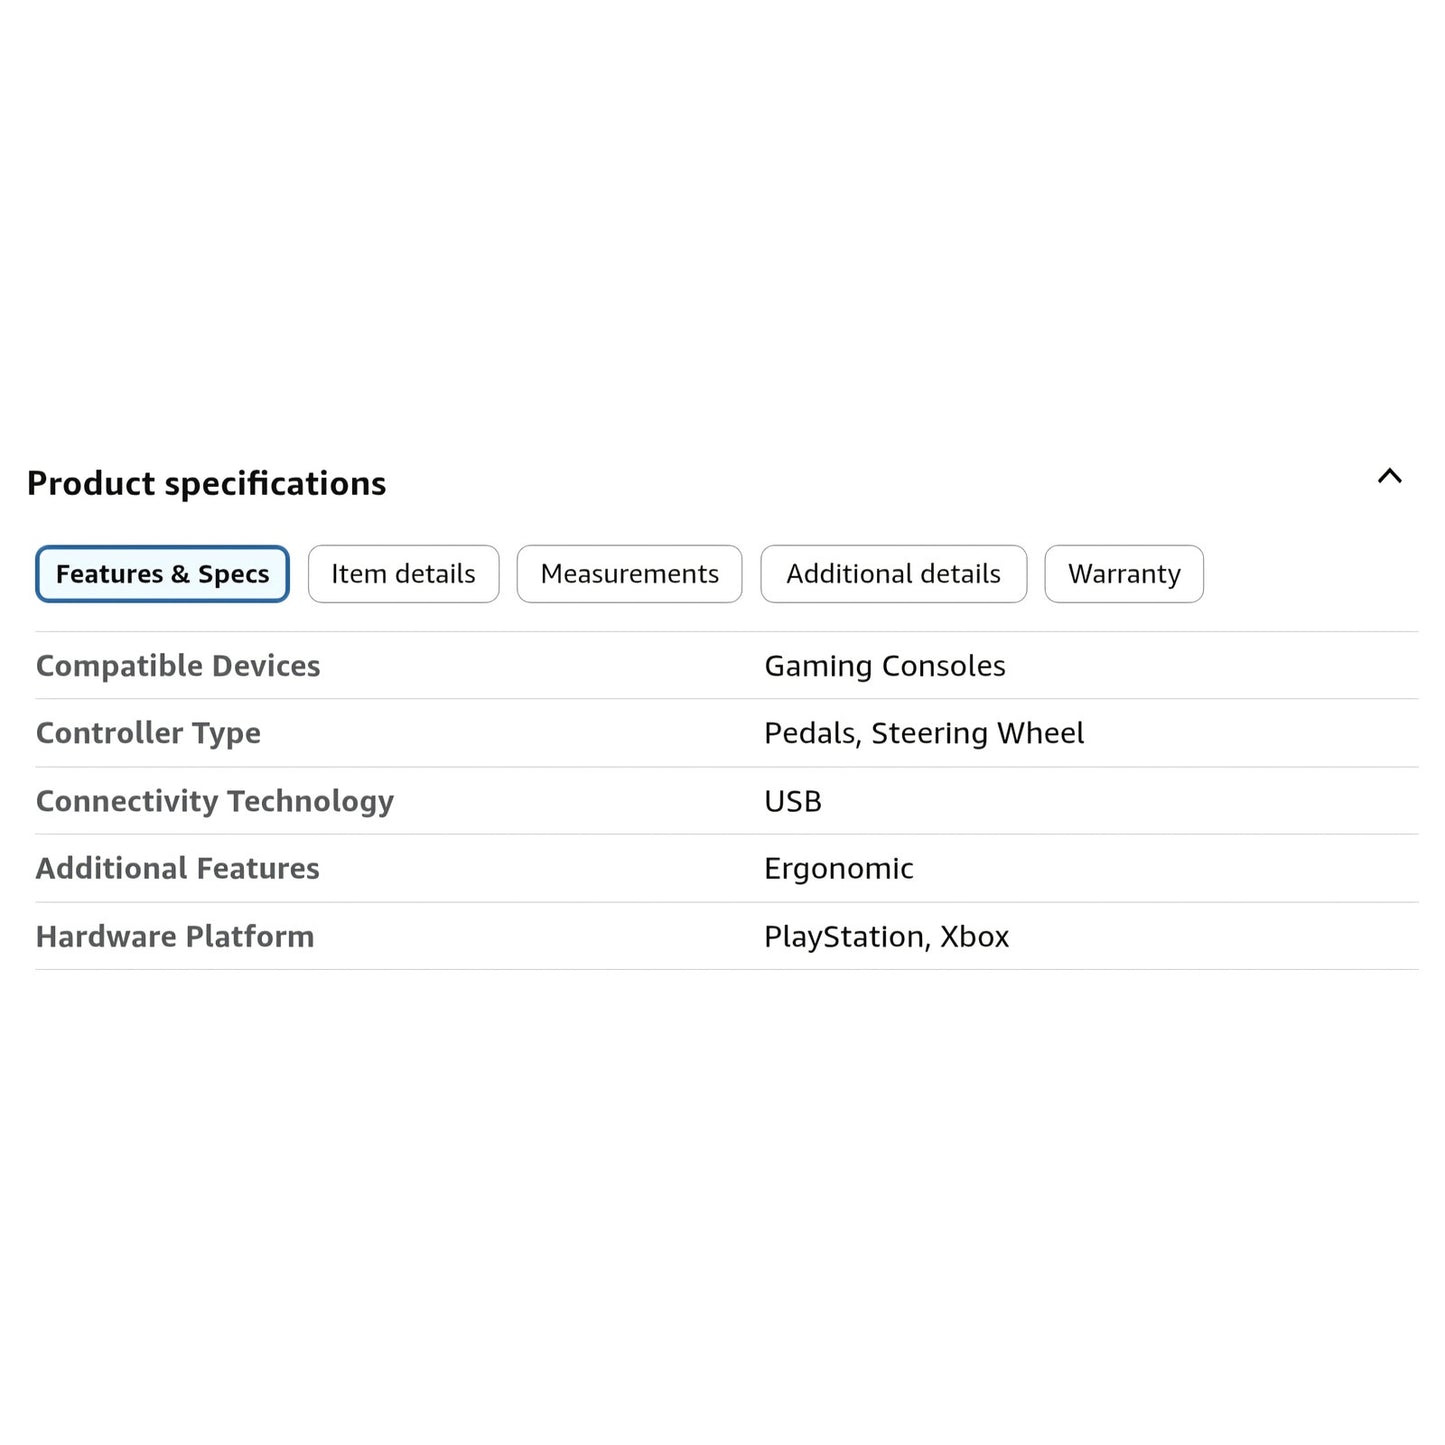Click the Hardware Platform label
This screenshot has width=1445, height=1445.
(175, 937)
